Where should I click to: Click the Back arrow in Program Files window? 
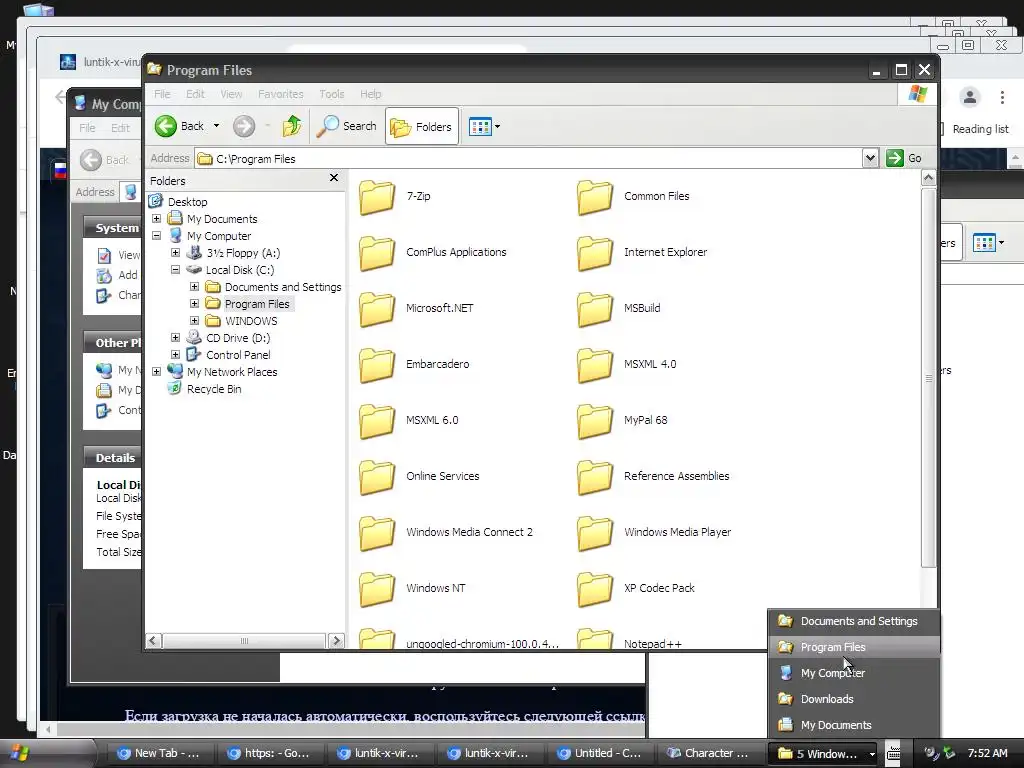166,126
